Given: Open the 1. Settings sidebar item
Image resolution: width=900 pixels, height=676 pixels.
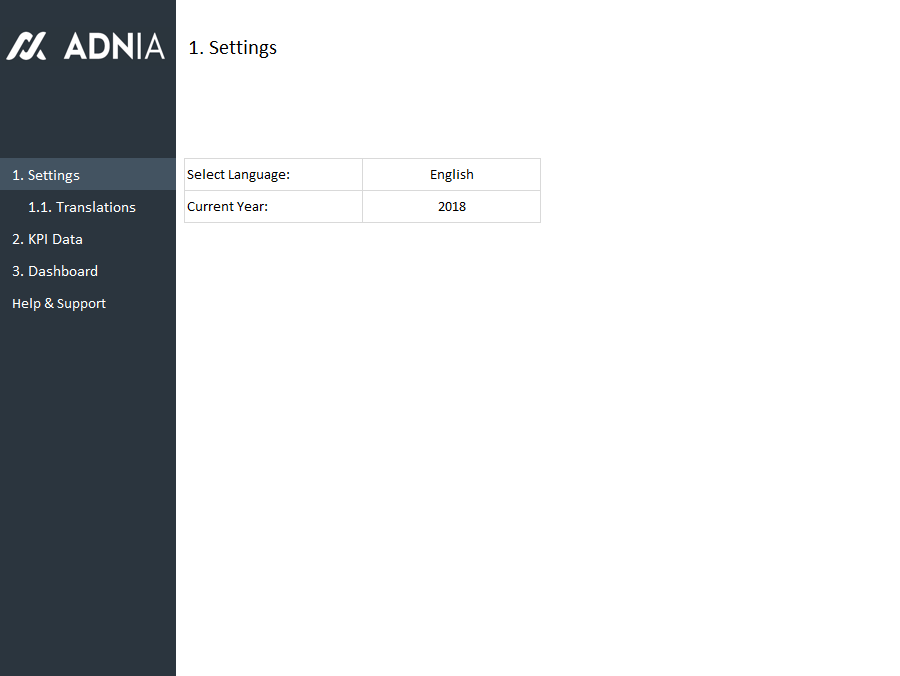Looking at the screenshot, I should click(x=46, y=175).
